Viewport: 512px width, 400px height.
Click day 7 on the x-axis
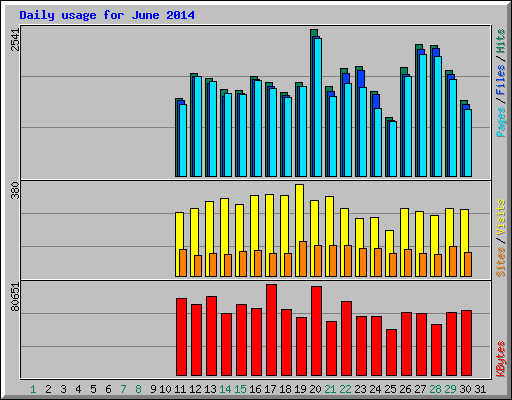[x=123, y=389]
